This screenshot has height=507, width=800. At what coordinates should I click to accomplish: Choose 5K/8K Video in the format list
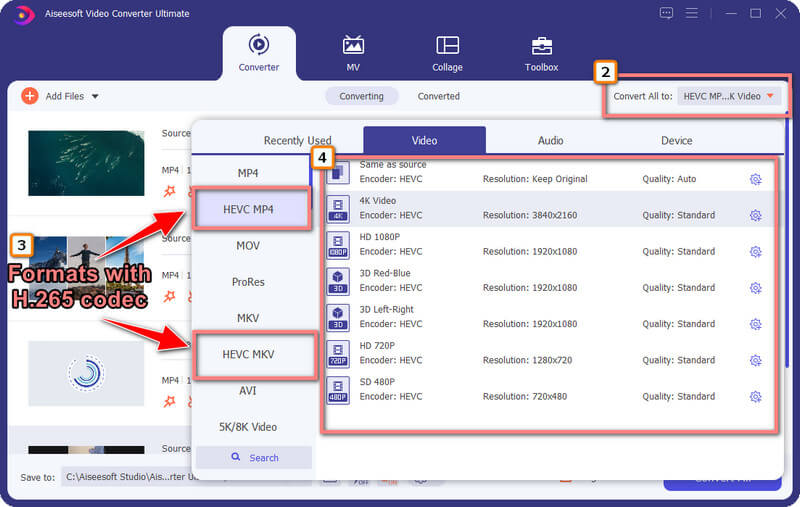pos(248,427)
